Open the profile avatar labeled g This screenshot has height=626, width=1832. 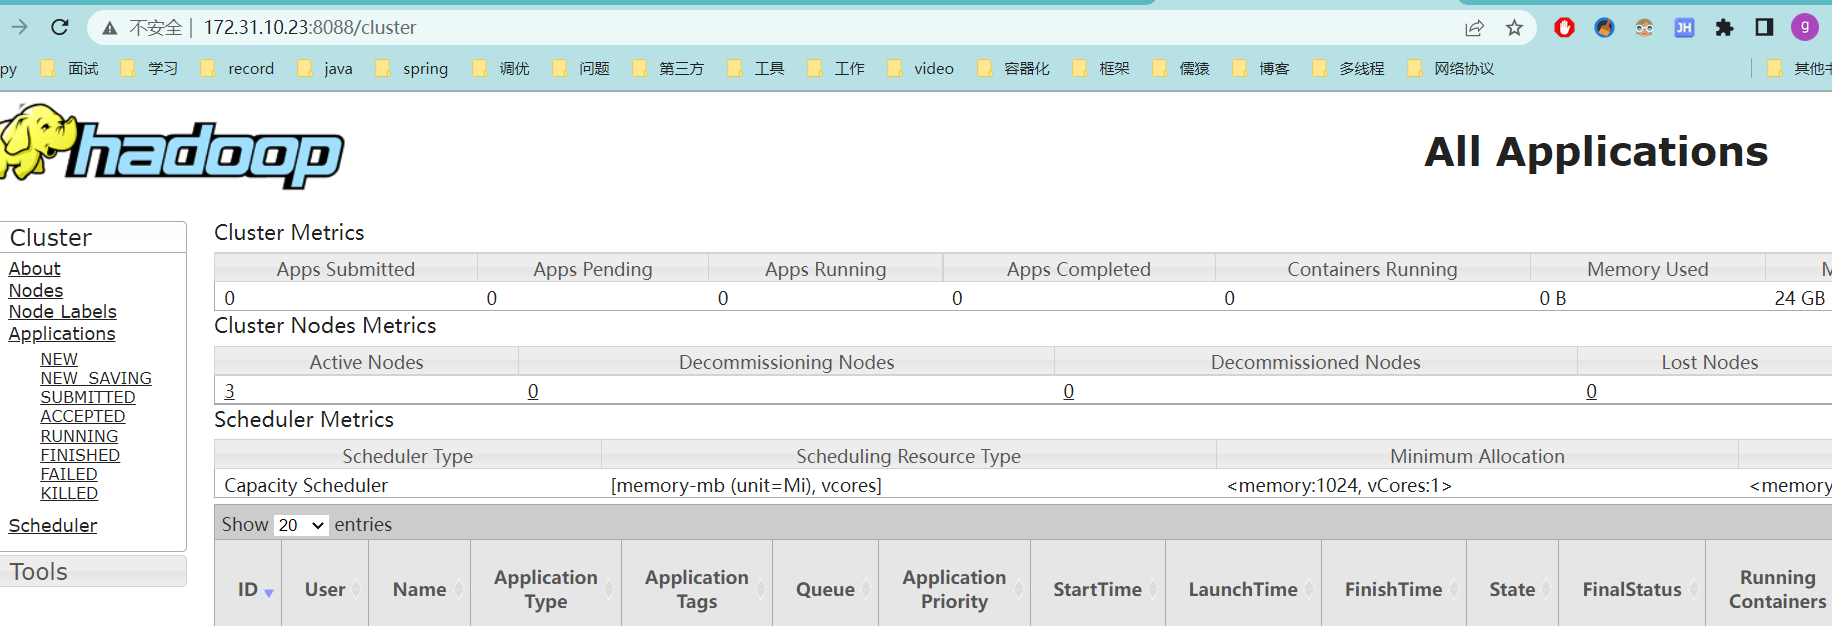[x=1805, y=27]
